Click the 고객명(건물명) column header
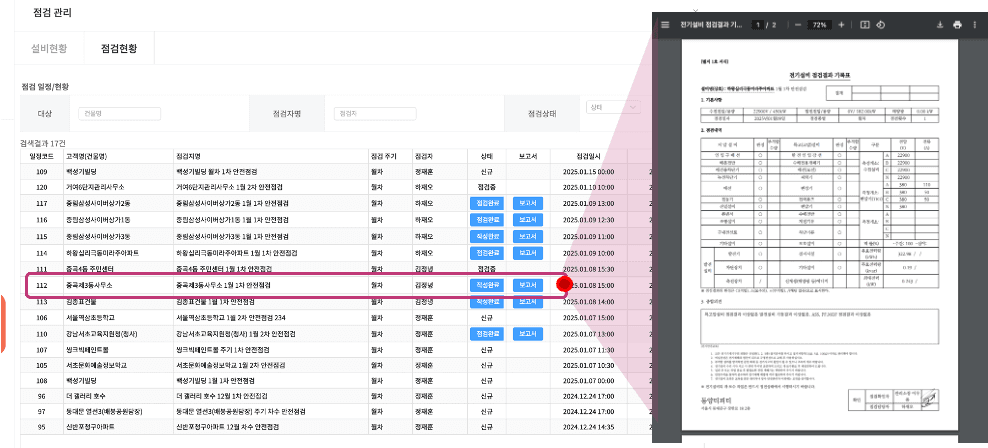This screenshot has height=448, width=988. 118,156
